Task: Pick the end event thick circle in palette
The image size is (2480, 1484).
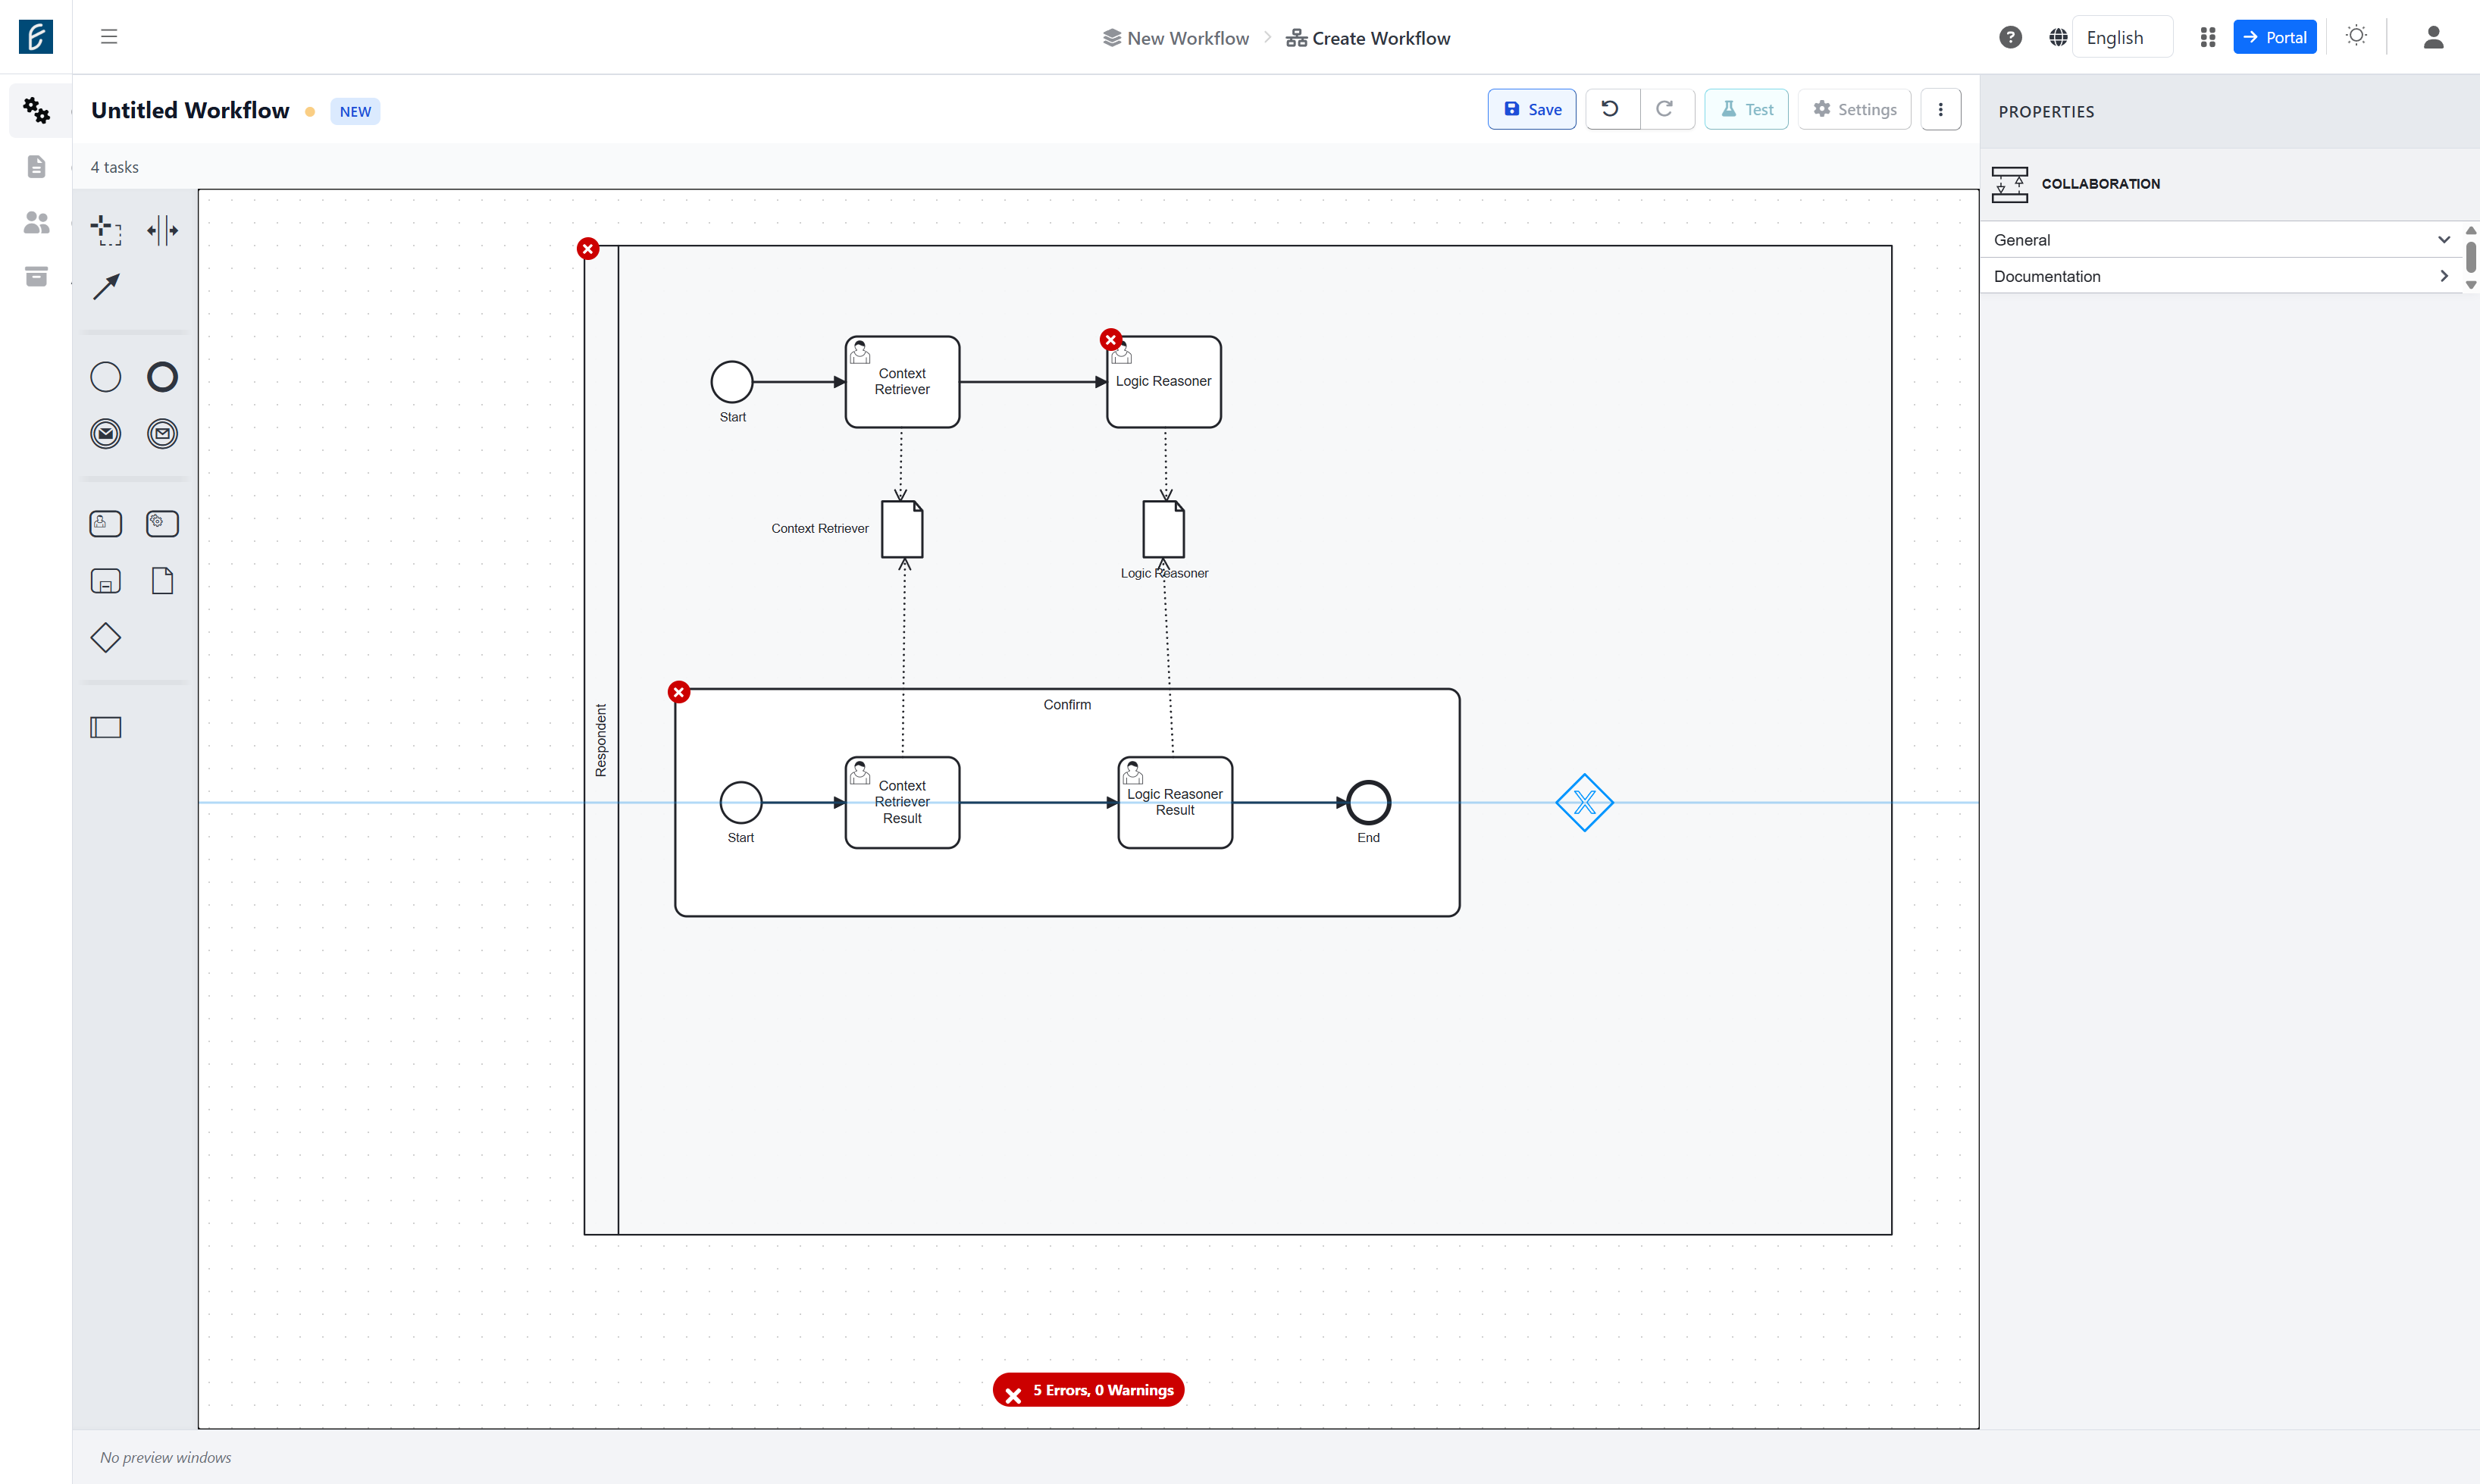Action: [x=162, y=377]
